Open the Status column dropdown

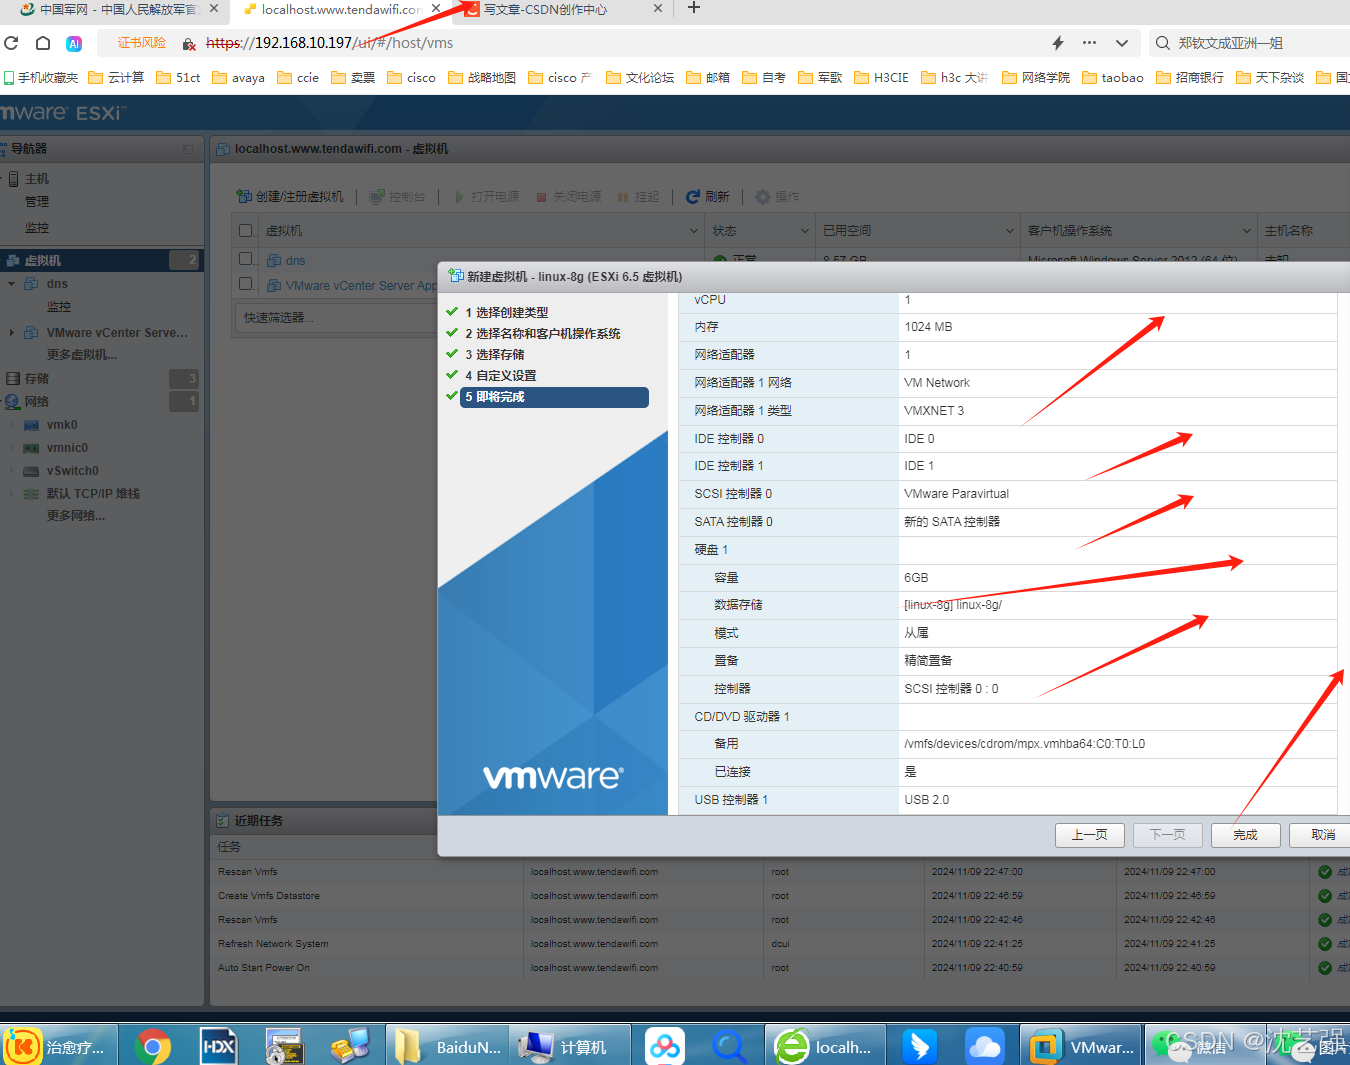pyautogui.click(x=805, y=231)
